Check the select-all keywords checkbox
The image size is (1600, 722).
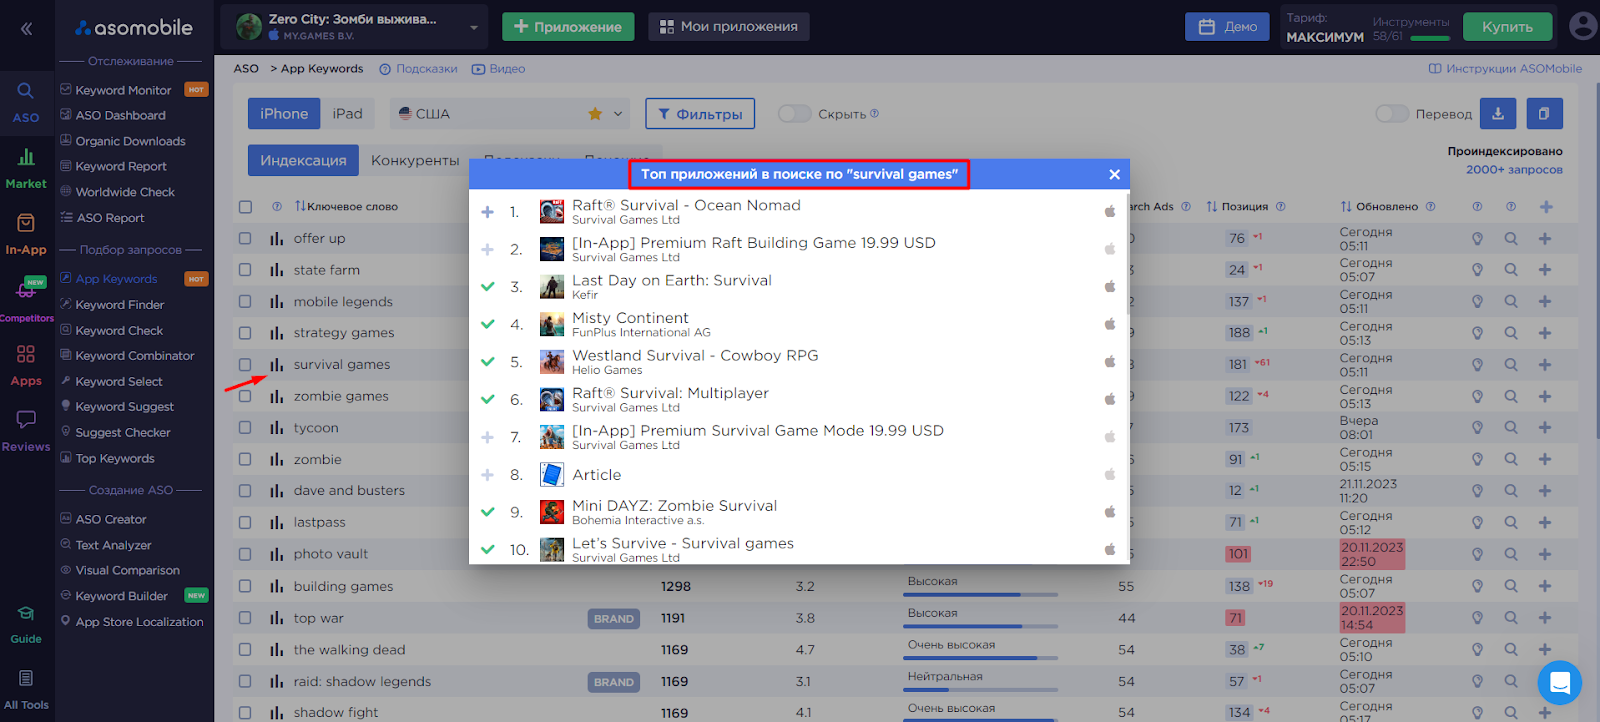click(x=245, y=207)
